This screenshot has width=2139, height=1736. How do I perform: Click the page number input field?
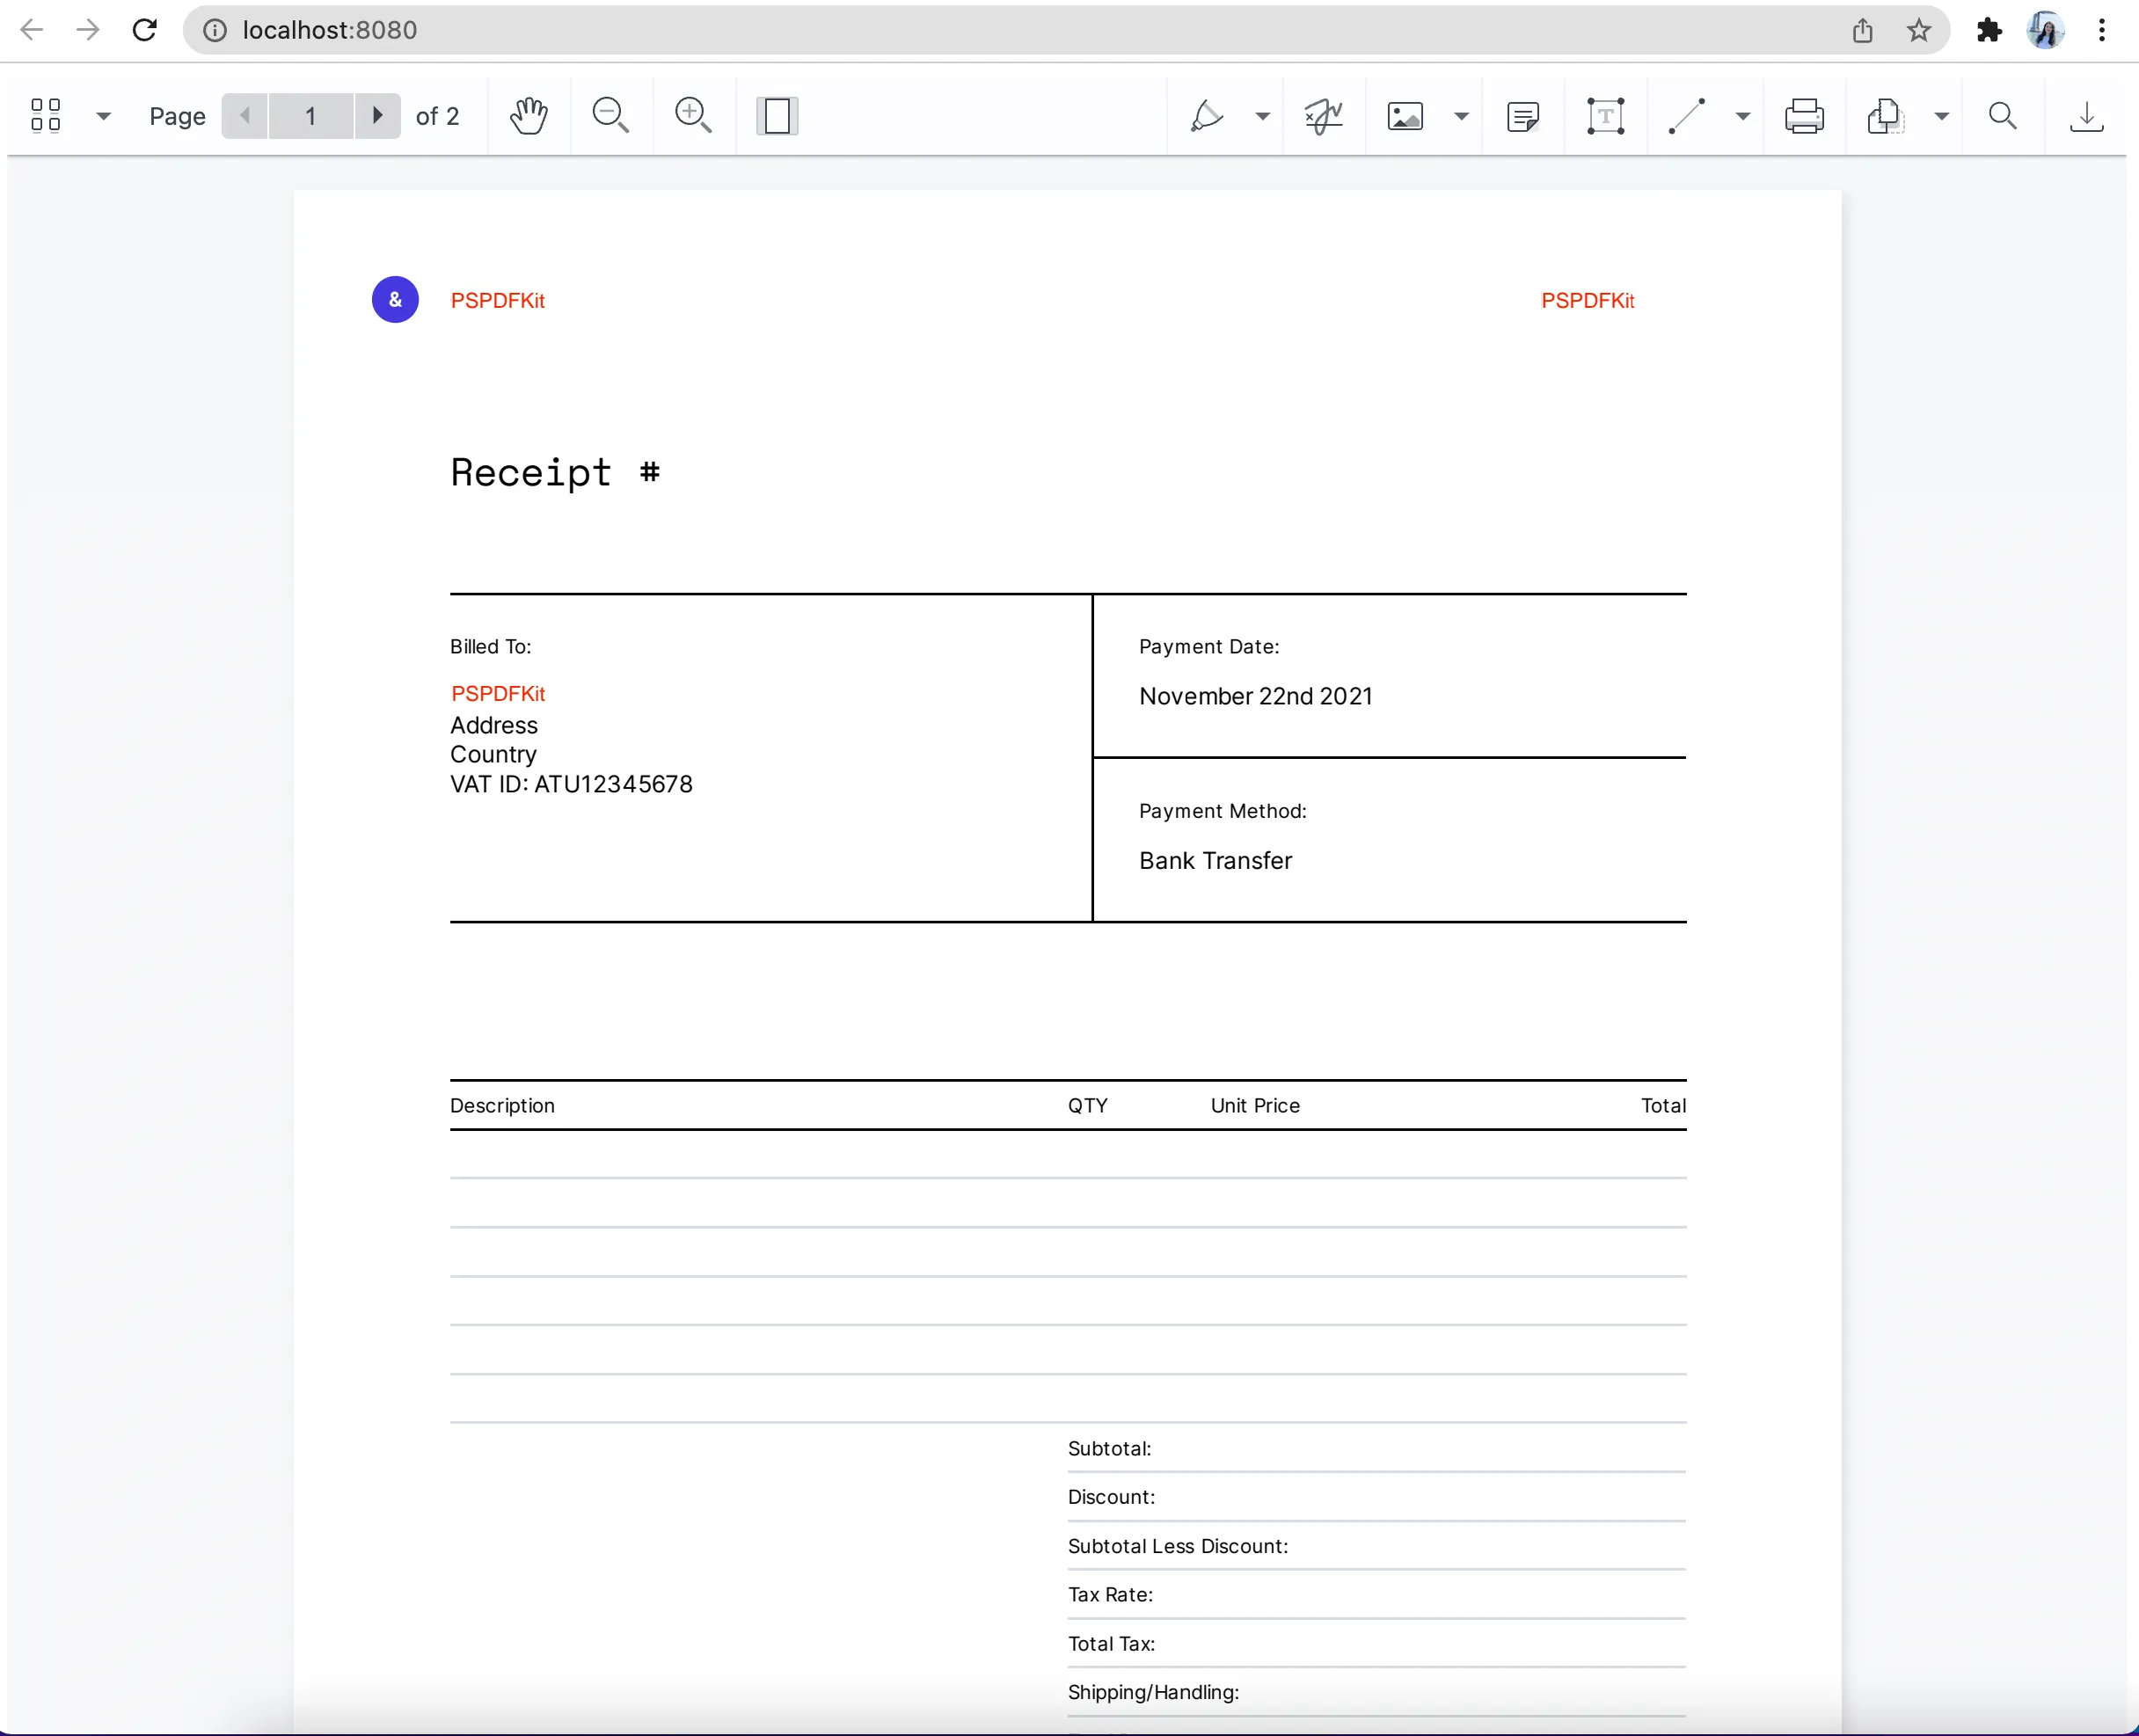click(311, 116)
